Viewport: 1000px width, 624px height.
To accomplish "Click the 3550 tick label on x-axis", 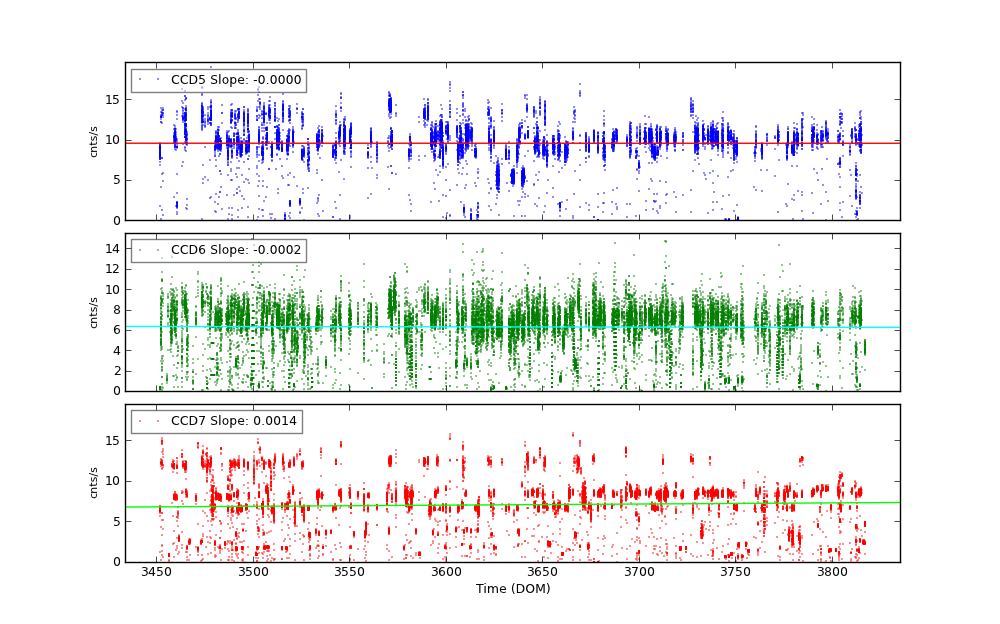I will (350, 572).
